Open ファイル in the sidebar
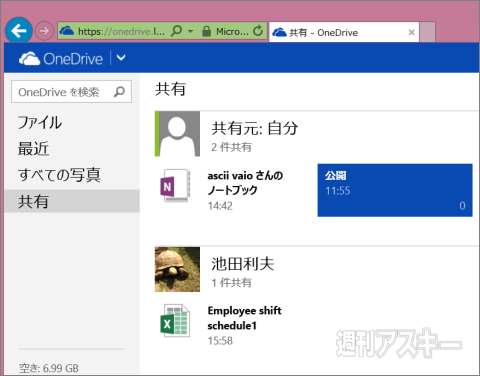Viewport: 480px width, 376px height. click(x=40, y=122)
